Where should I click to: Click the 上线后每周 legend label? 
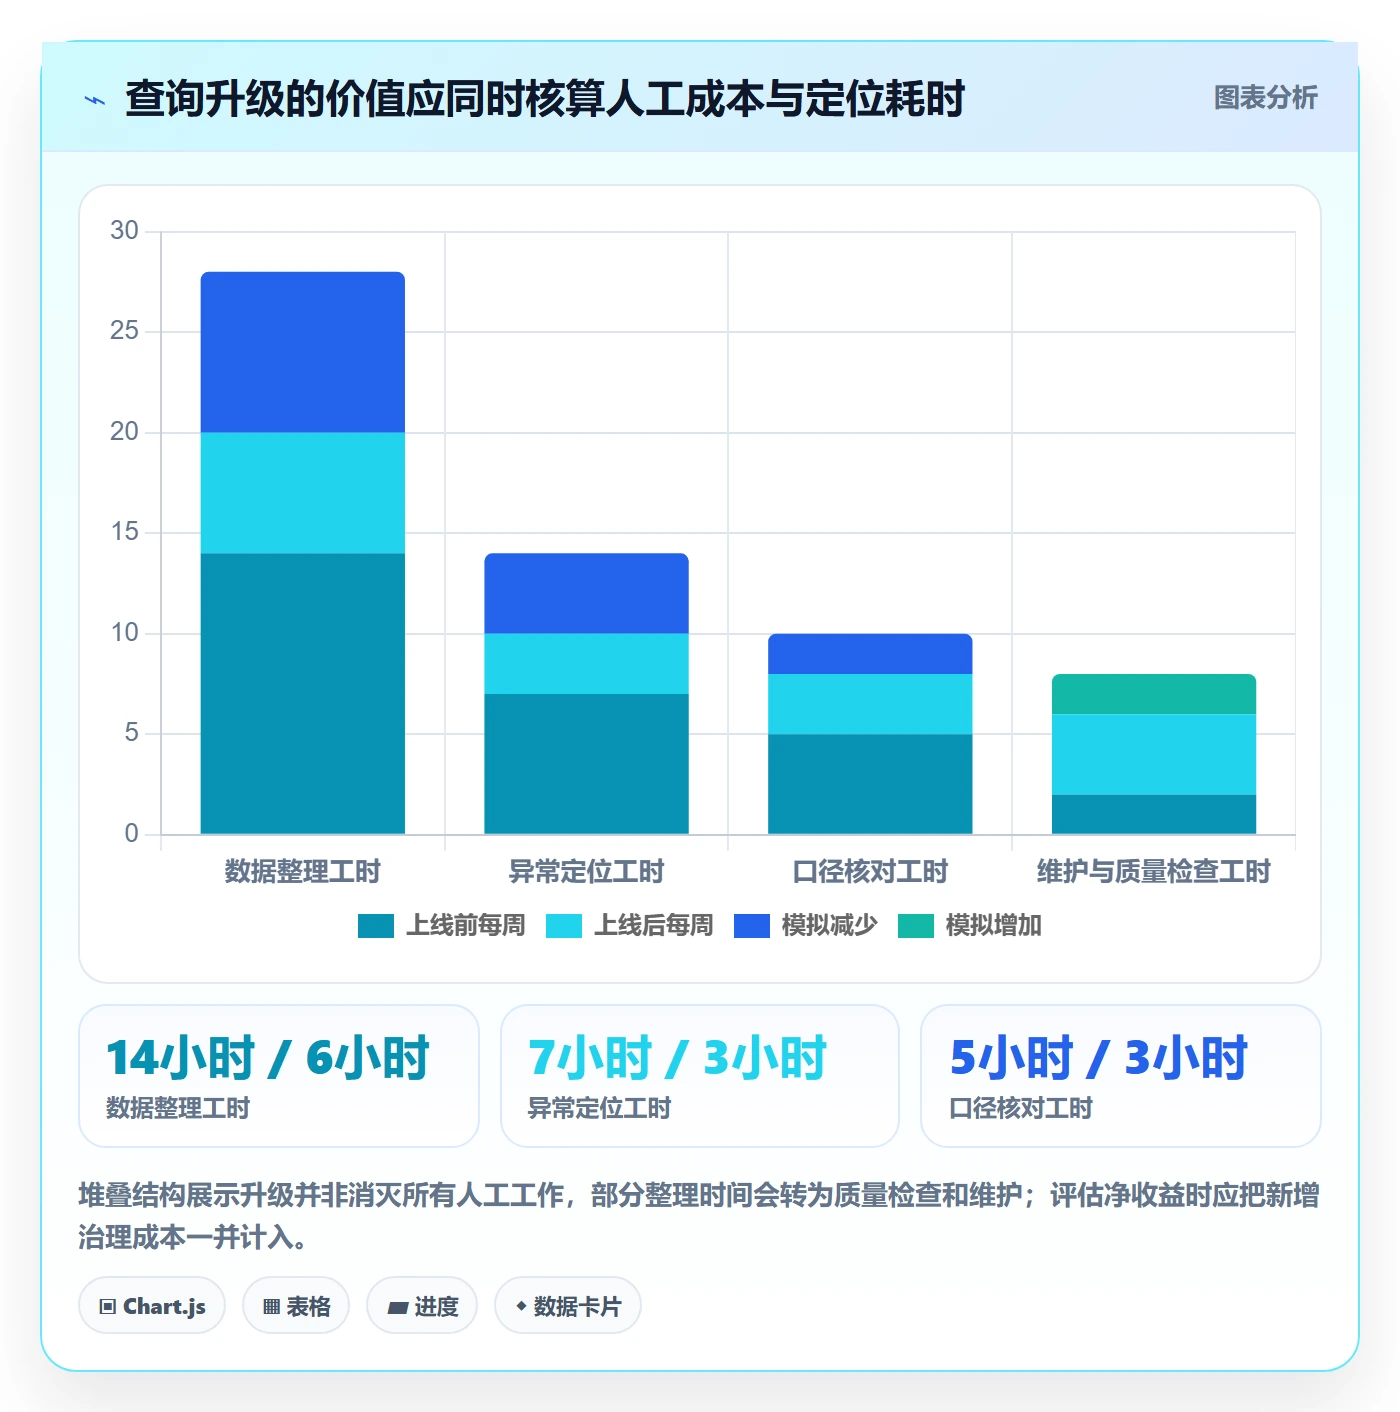[653, 926]
